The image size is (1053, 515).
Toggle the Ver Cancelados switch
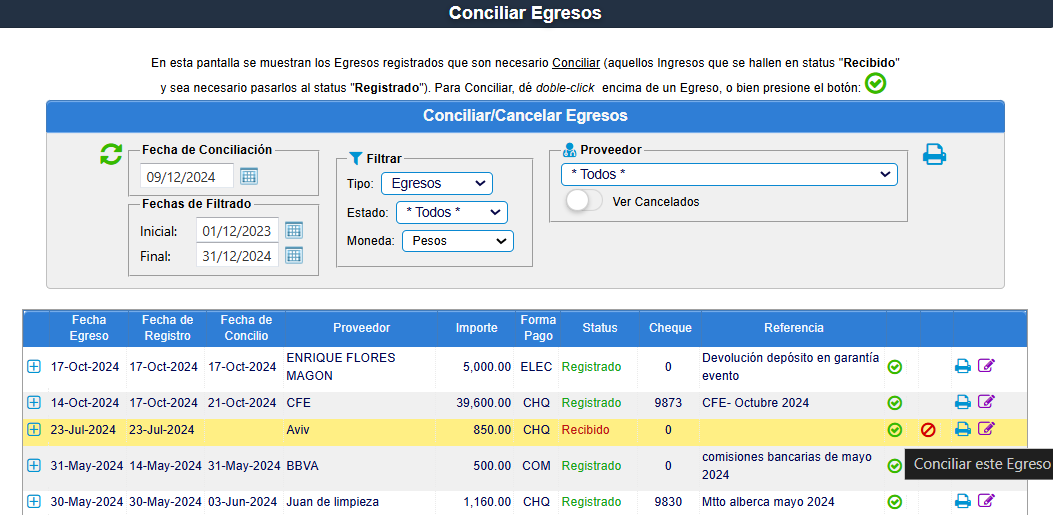[584, 201]
